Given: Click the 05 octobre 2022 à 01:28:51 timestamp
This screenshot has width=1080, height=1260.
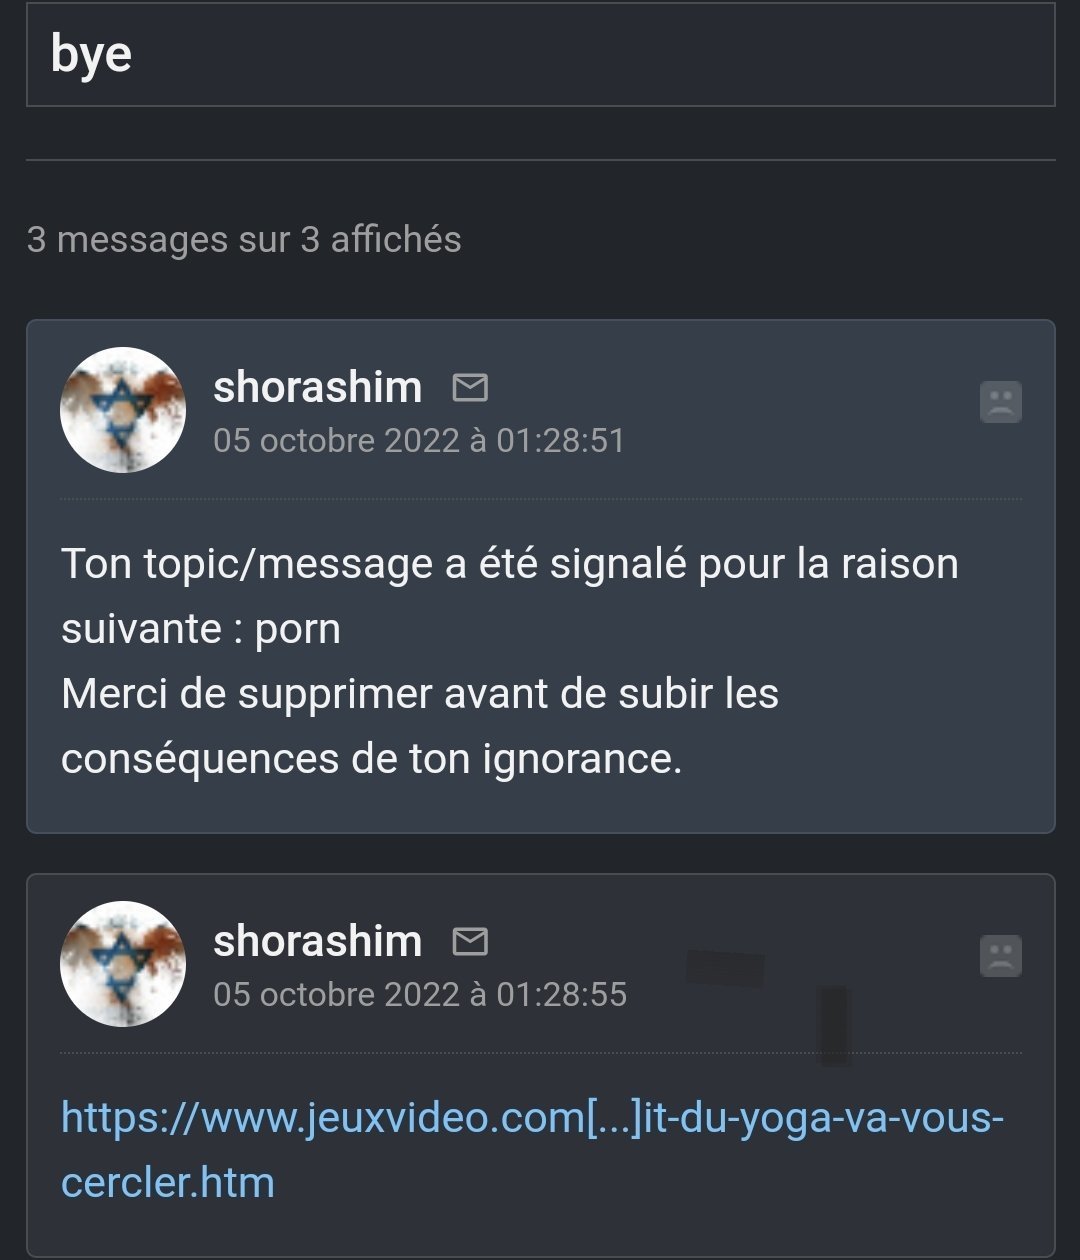Looking at the screenshot, I should pos(419,440).
